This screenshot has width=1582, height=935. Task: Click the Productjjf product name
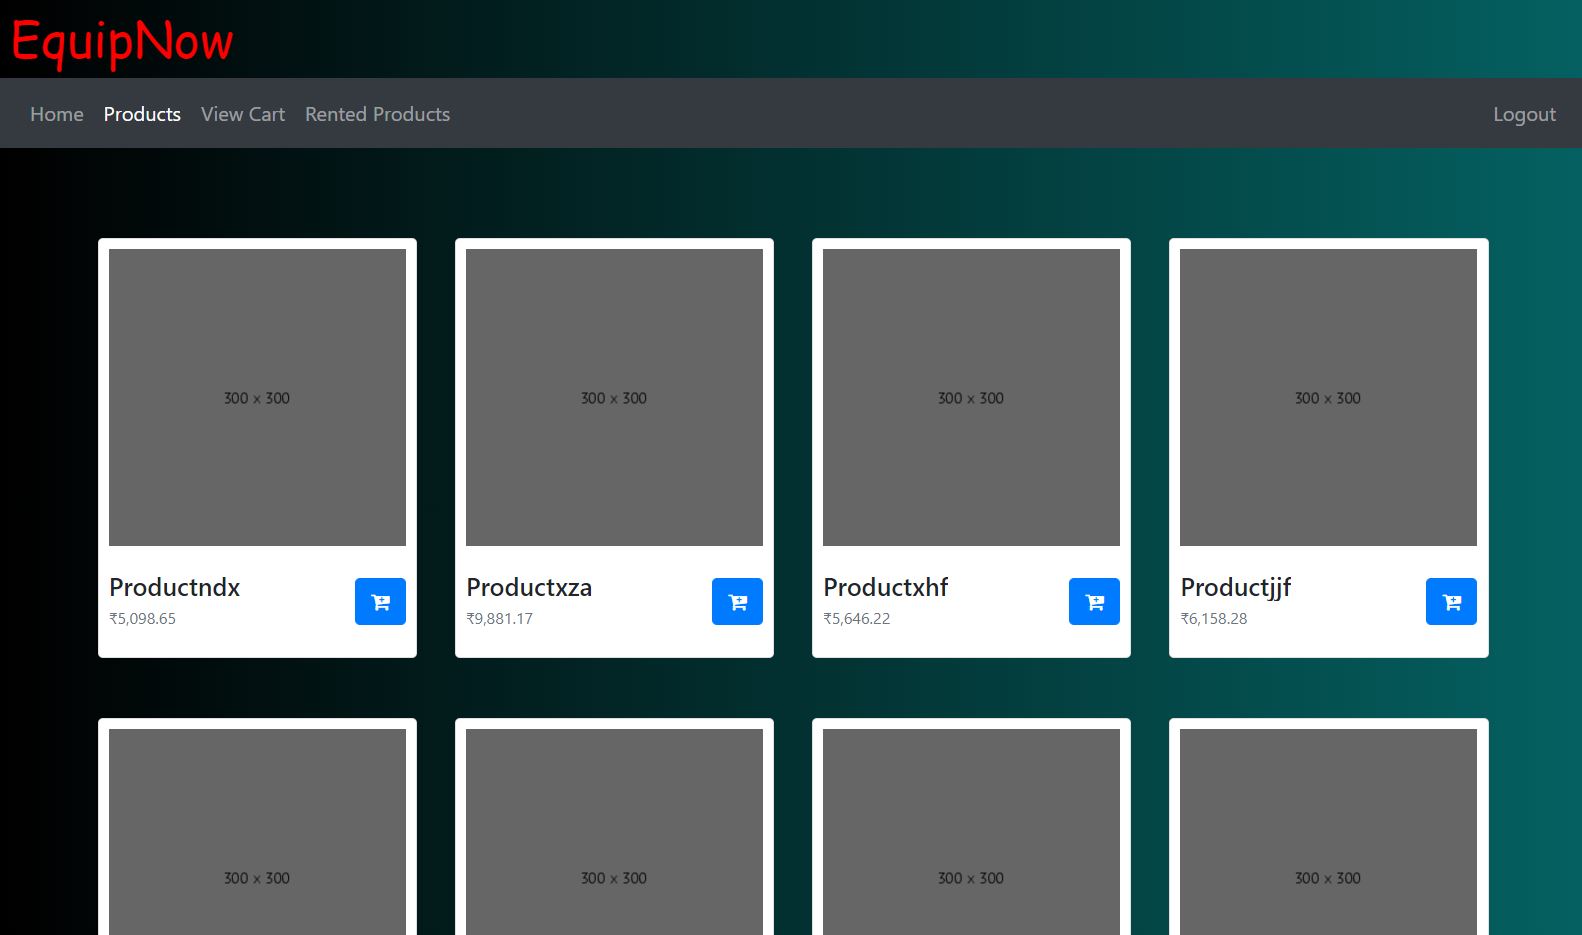(x=1236, y=587)
